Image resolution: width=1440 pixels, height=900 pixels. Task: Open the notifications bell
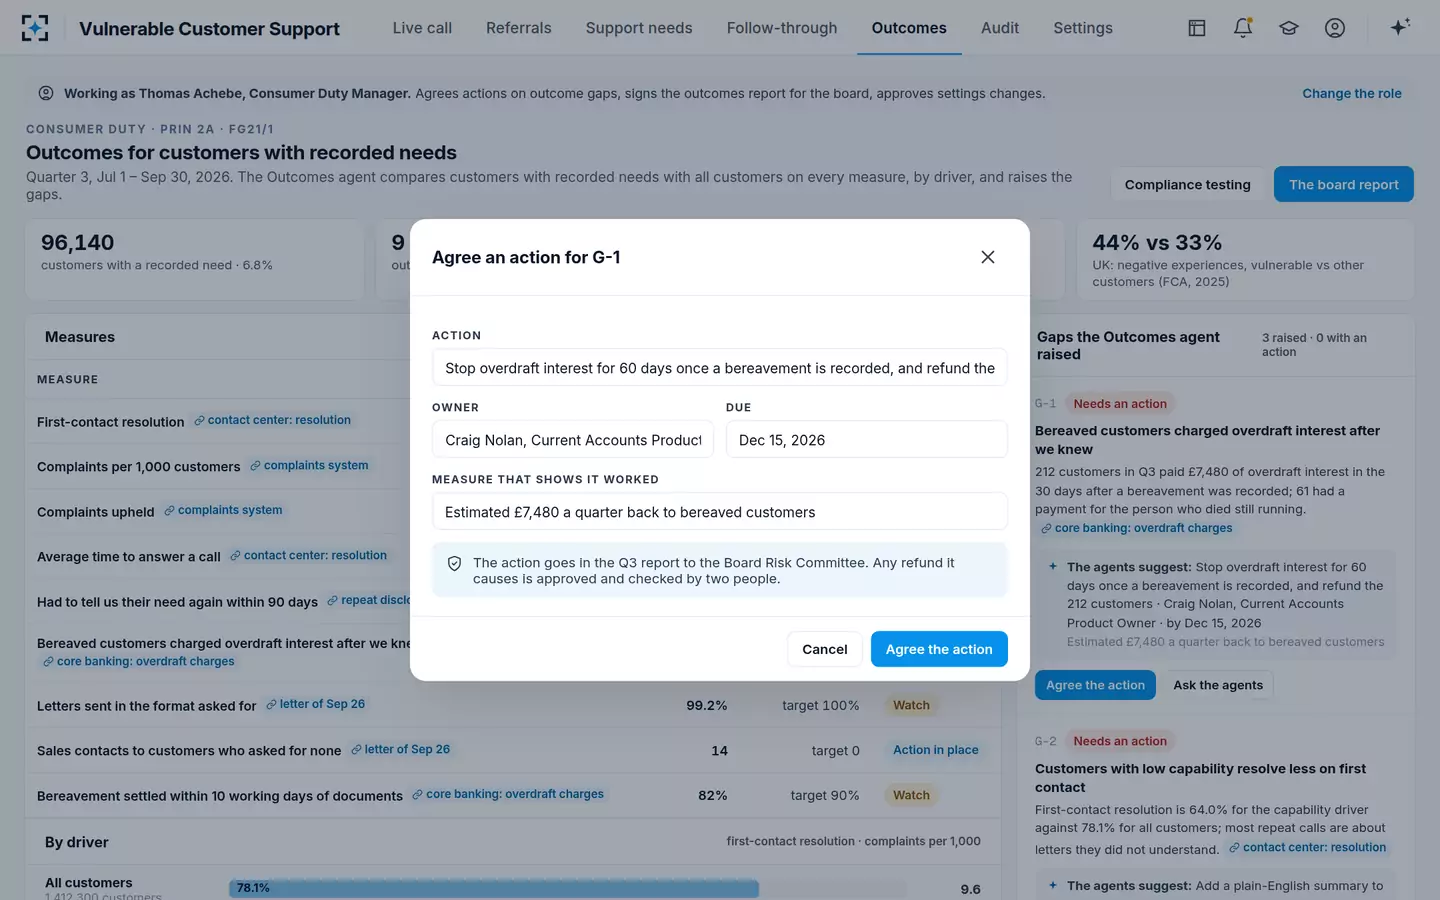point(1243,28)
